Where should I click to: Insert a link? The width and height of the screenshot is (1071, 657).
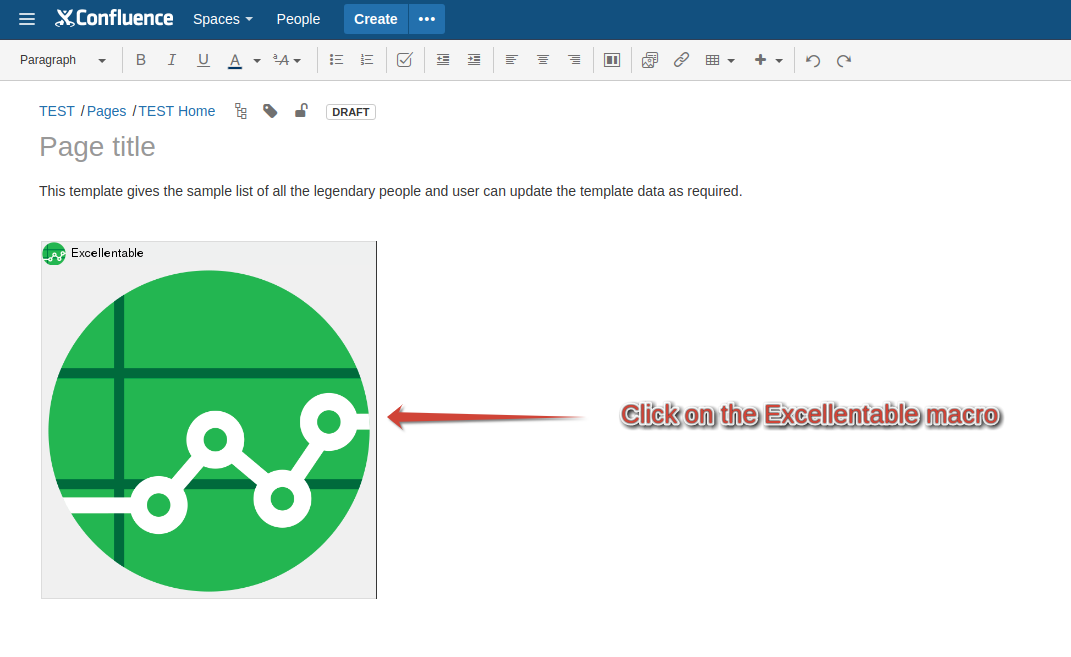click(x=681, y=60)
